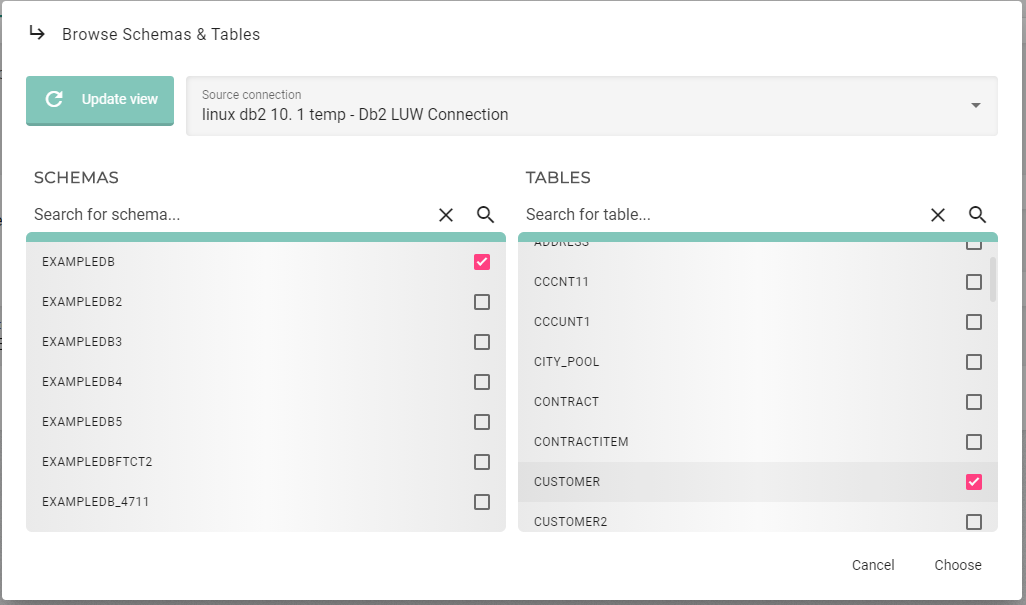1026x605 pixels.
Task: Click Cancel to dismiss the dialog
Action: pyautogui.click(x=872, y=565)
